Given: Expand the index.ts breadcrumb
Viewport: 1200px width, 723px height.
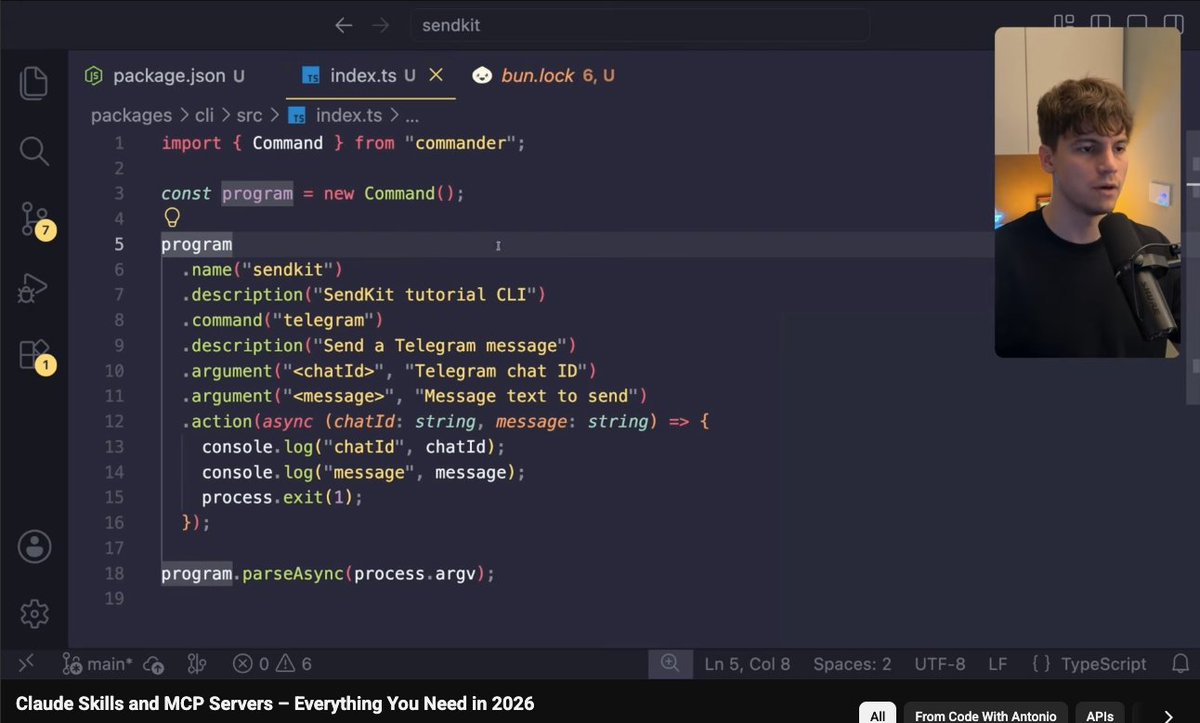Looking at the screenshot, I should [x=349, y=115].
